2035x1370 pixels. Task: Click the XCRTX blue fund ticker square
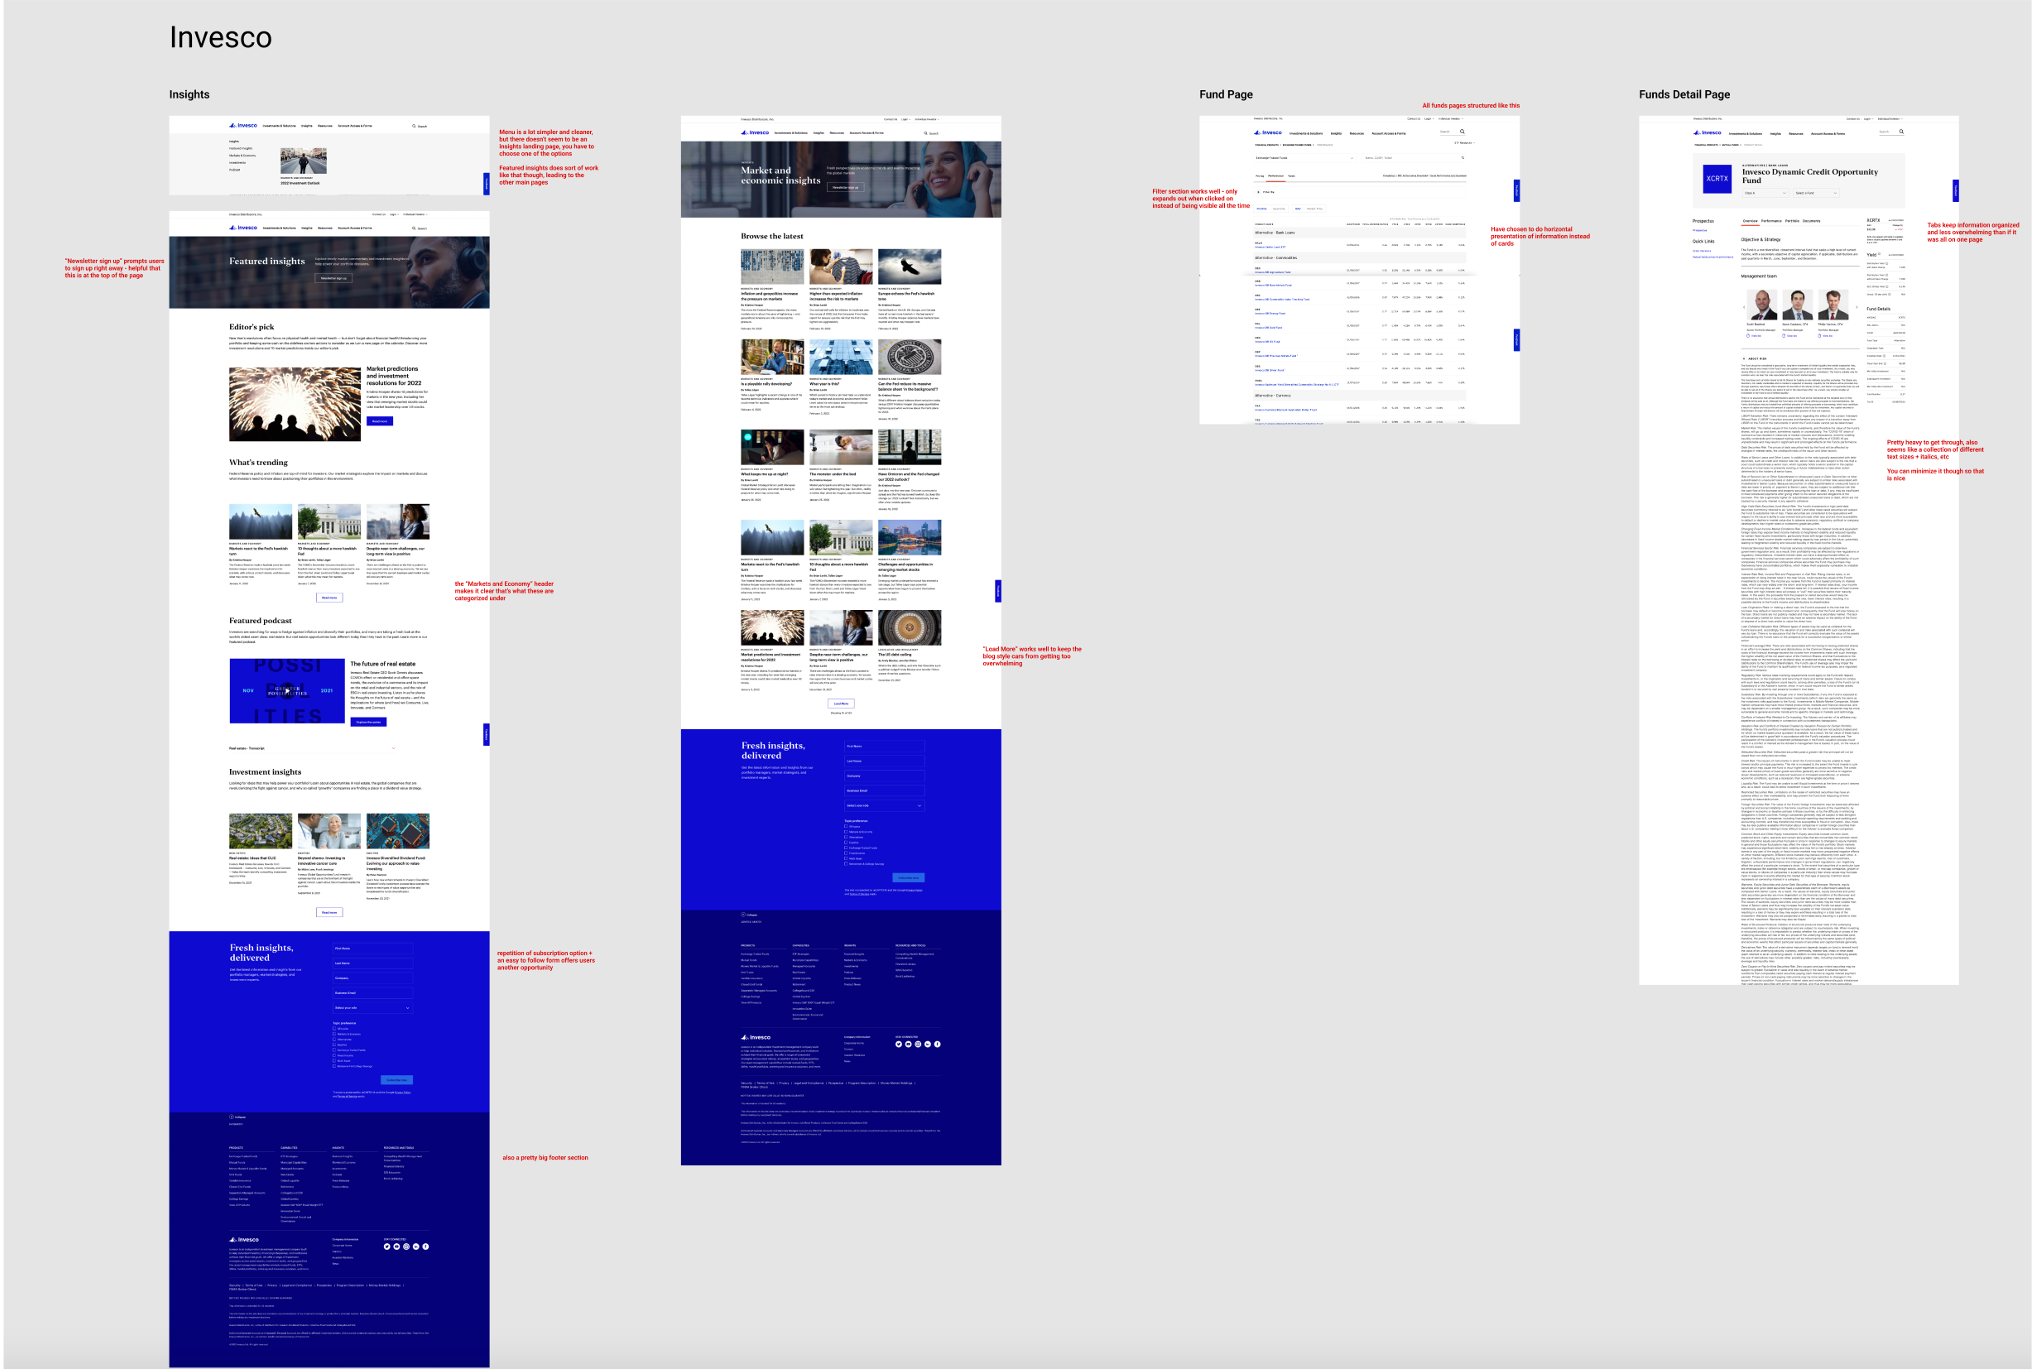coord(1717,178)
